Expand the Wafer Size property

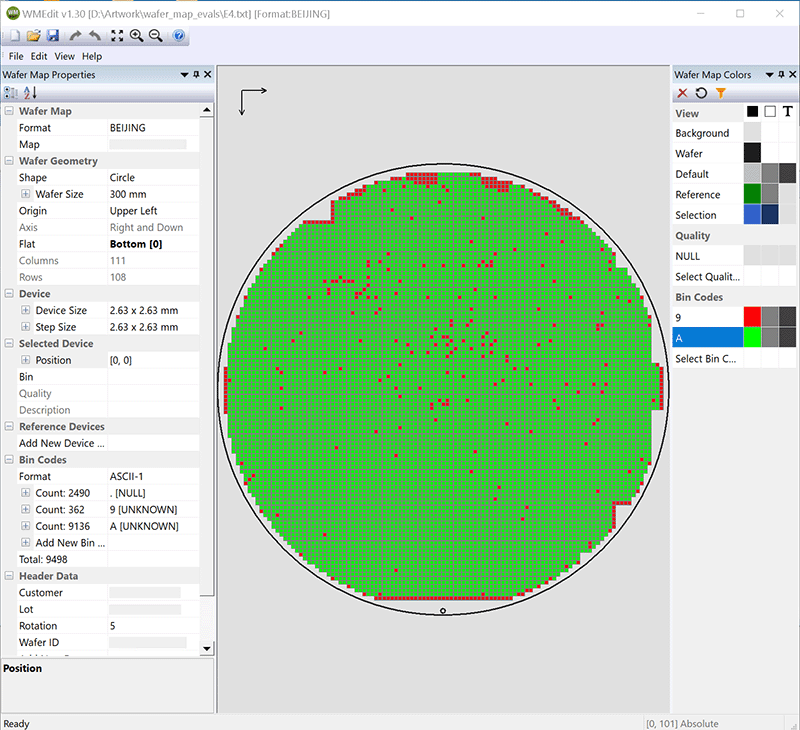click(26, 194)
